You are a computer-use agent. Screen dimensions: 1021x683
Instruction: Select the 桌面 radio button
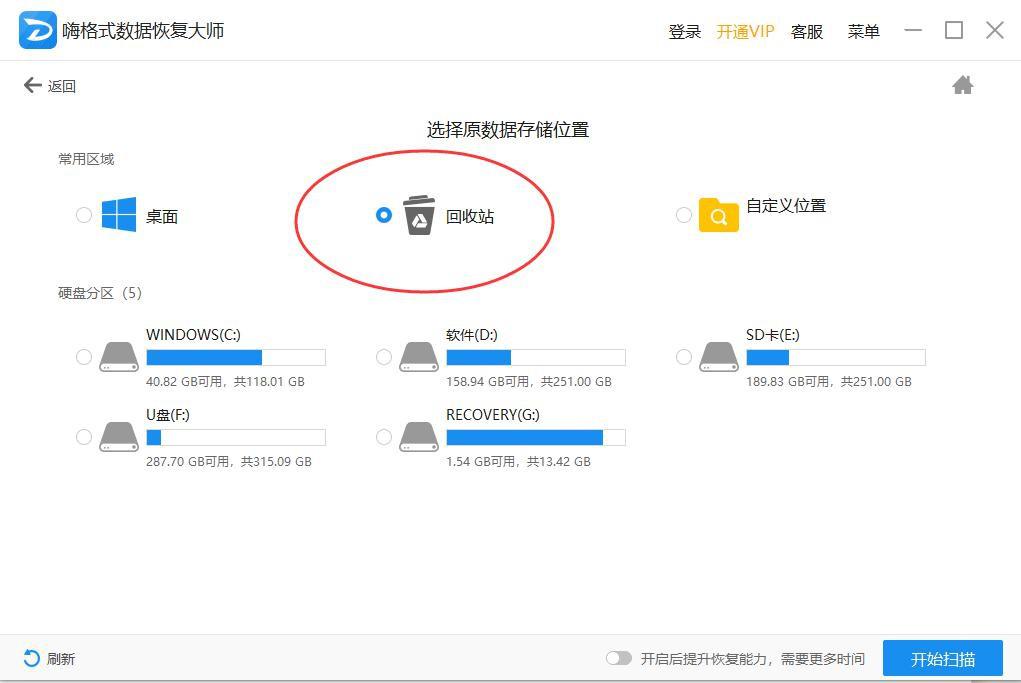coord(84,214)
